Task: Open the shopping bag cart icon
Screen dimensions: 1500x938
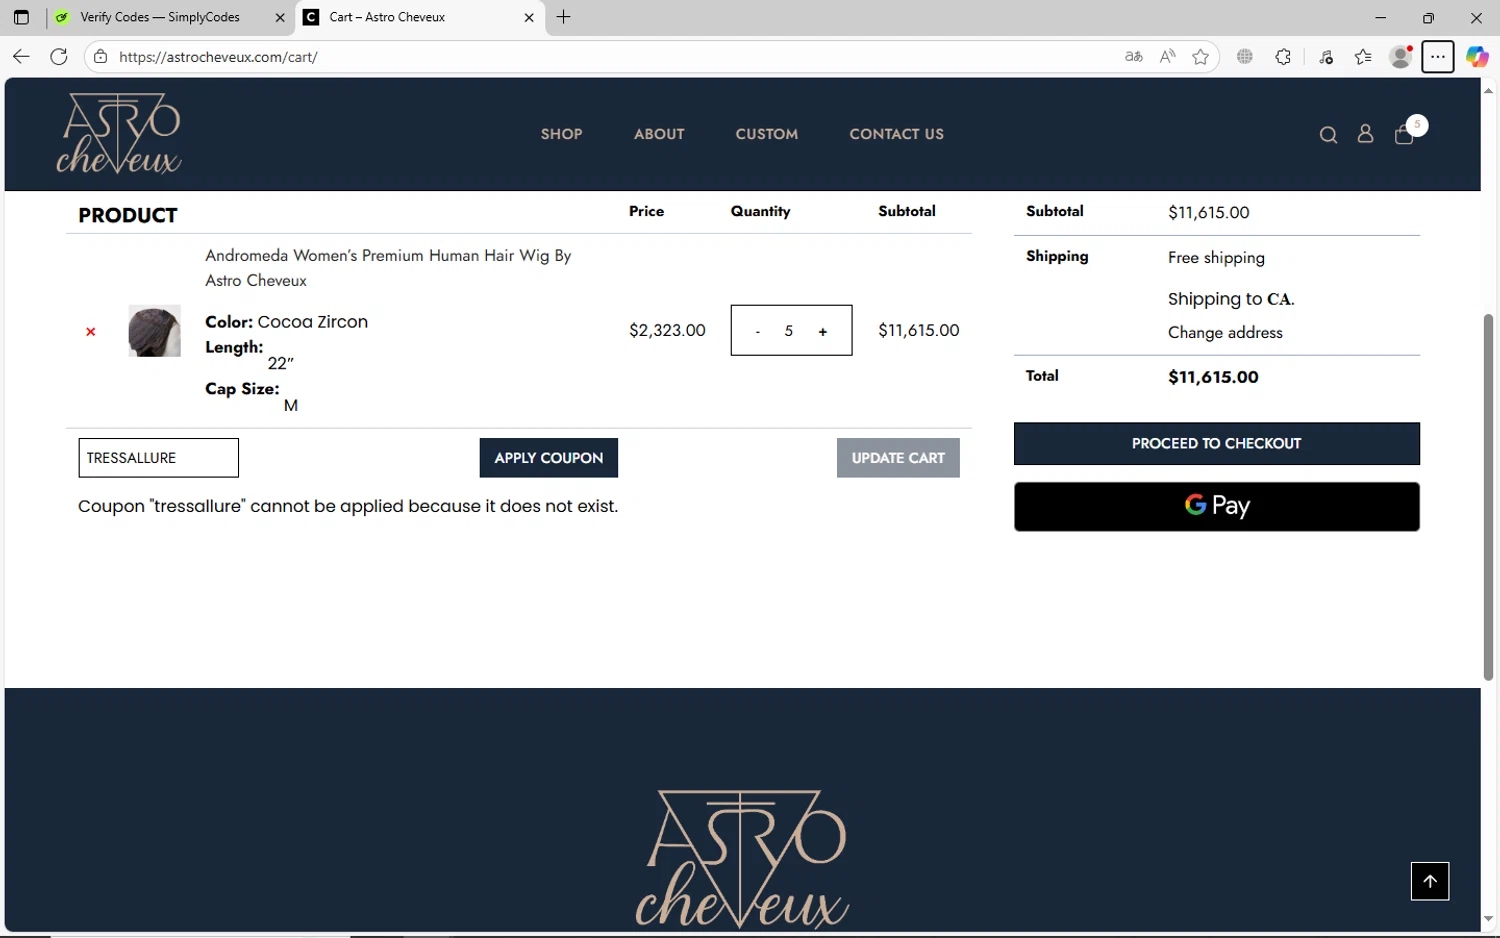Action: click(x=1404, y=135)
